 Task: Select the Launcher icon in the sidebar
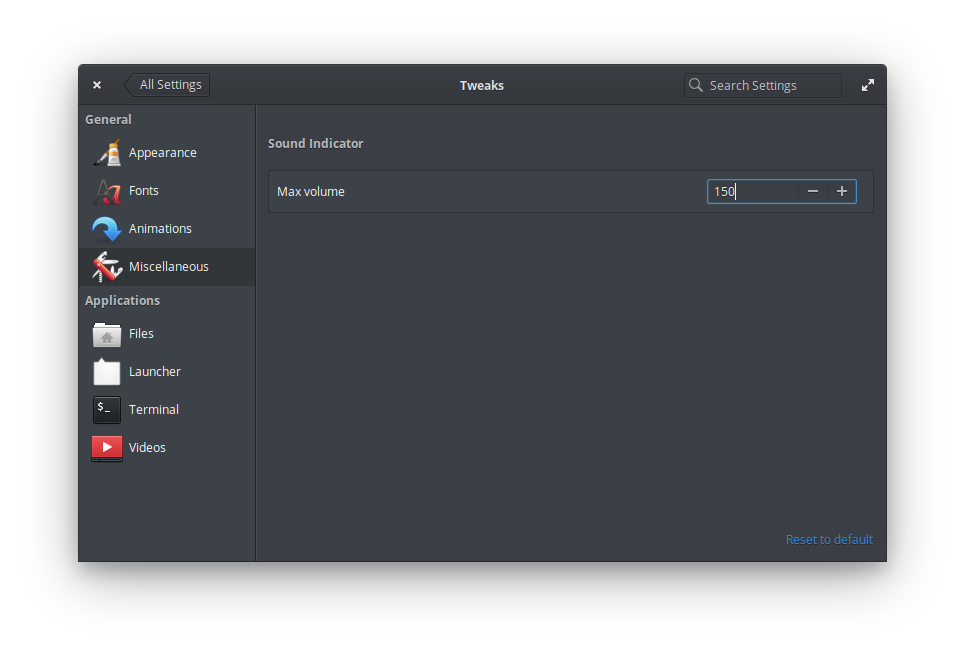click(107, 372)
